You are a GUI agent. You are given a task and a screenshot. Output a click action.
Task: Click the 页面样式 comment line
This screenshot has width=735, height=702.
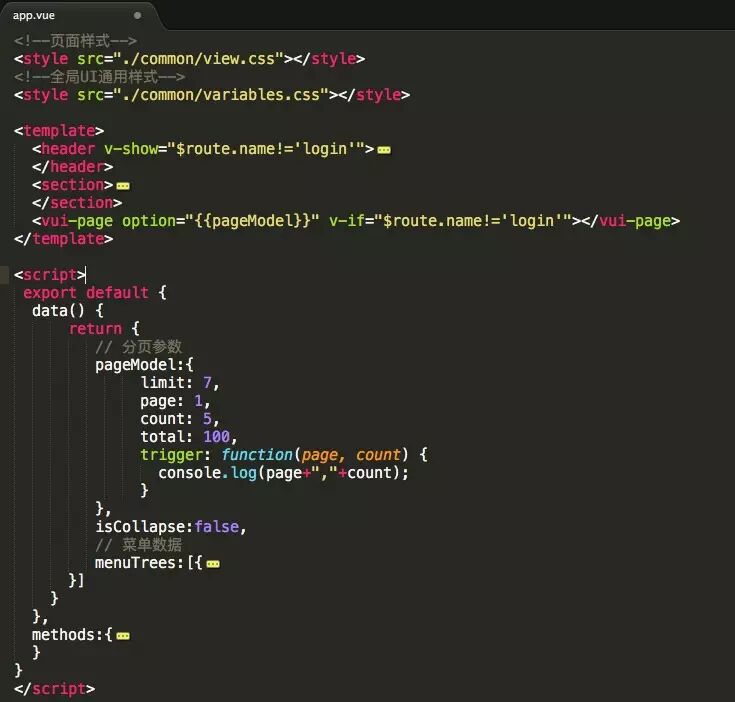tap(75, 41)
